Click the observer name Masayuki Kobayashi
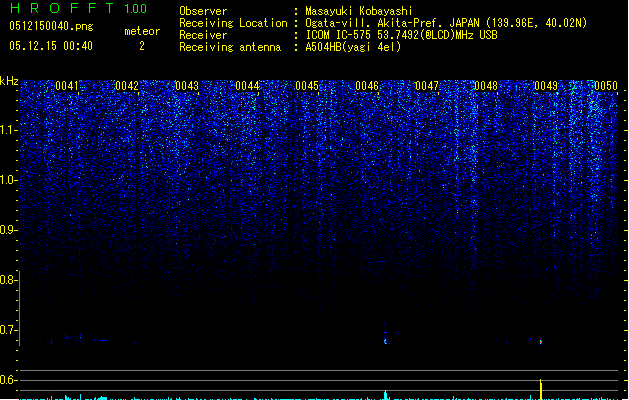Screen dimensions: 629x400 359,11
